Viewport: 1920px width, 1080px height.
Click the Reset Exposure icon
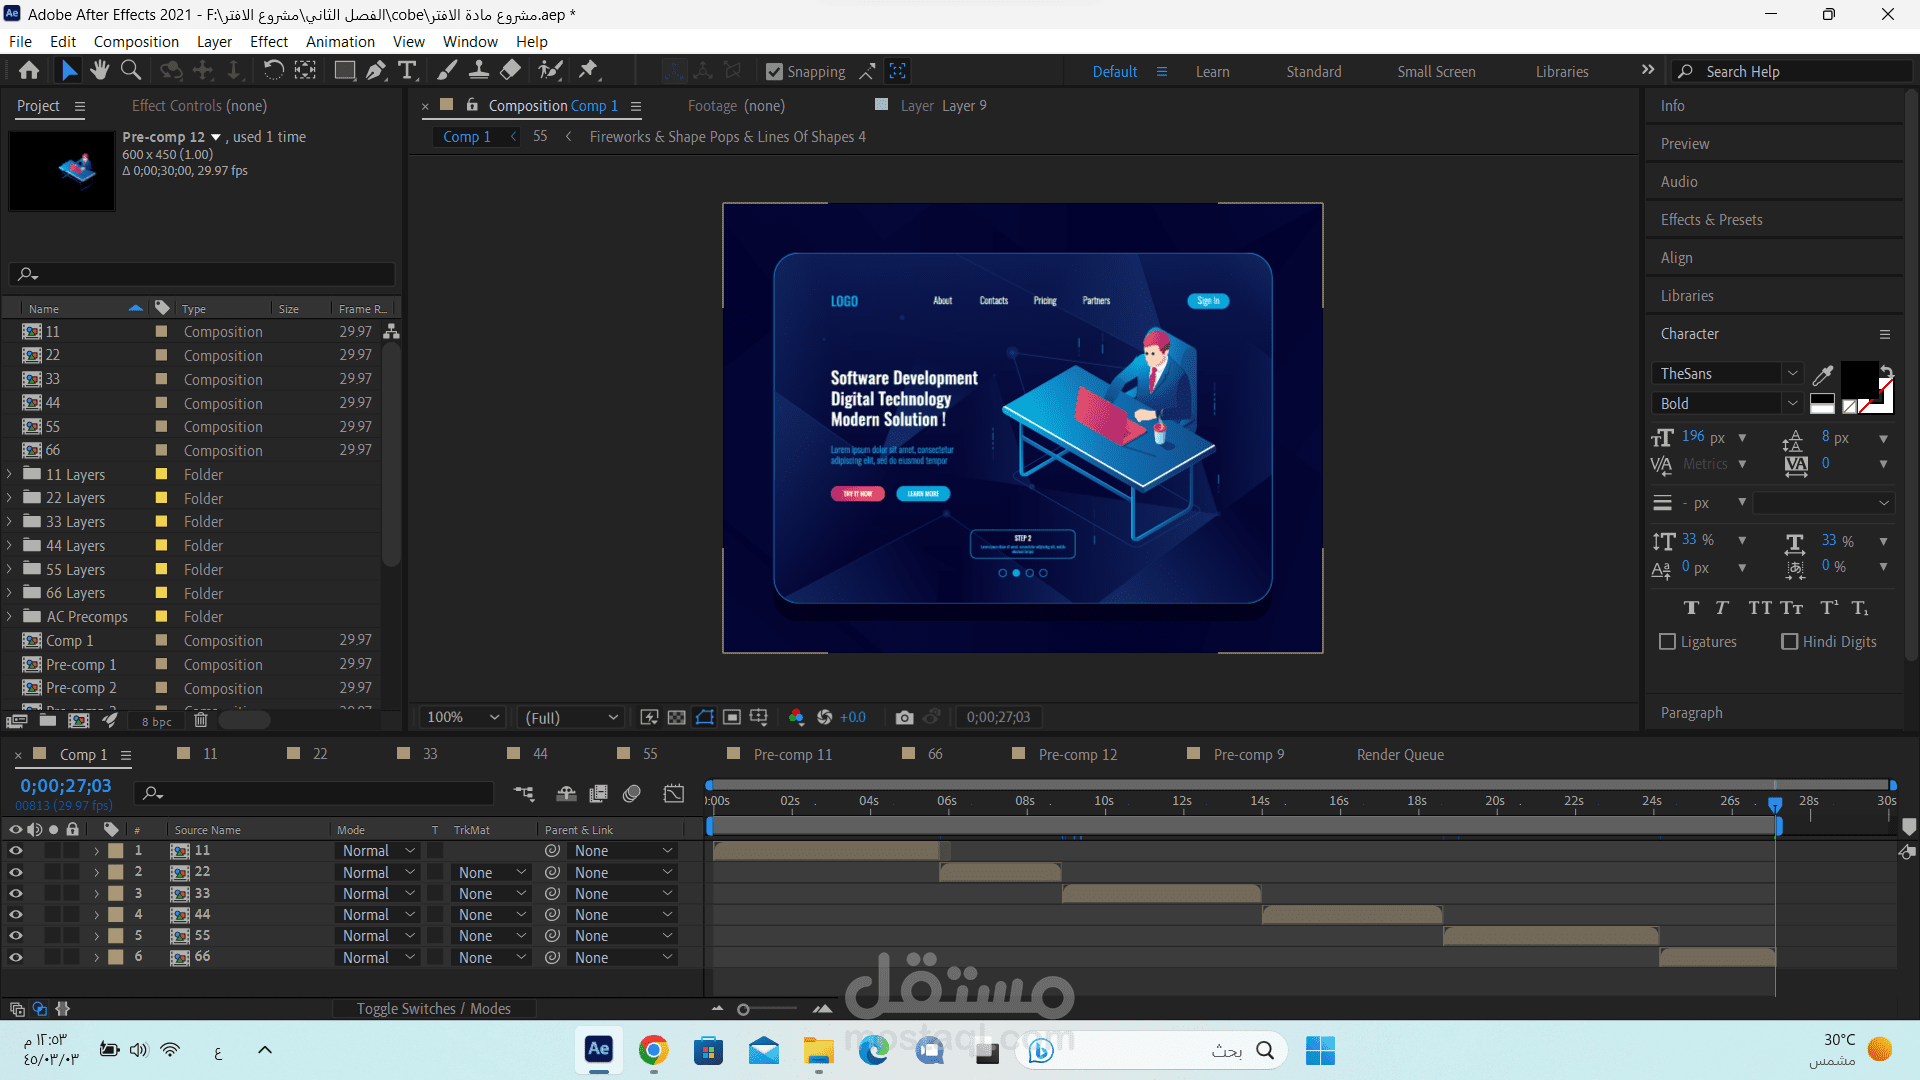click(x=825, y=718)
